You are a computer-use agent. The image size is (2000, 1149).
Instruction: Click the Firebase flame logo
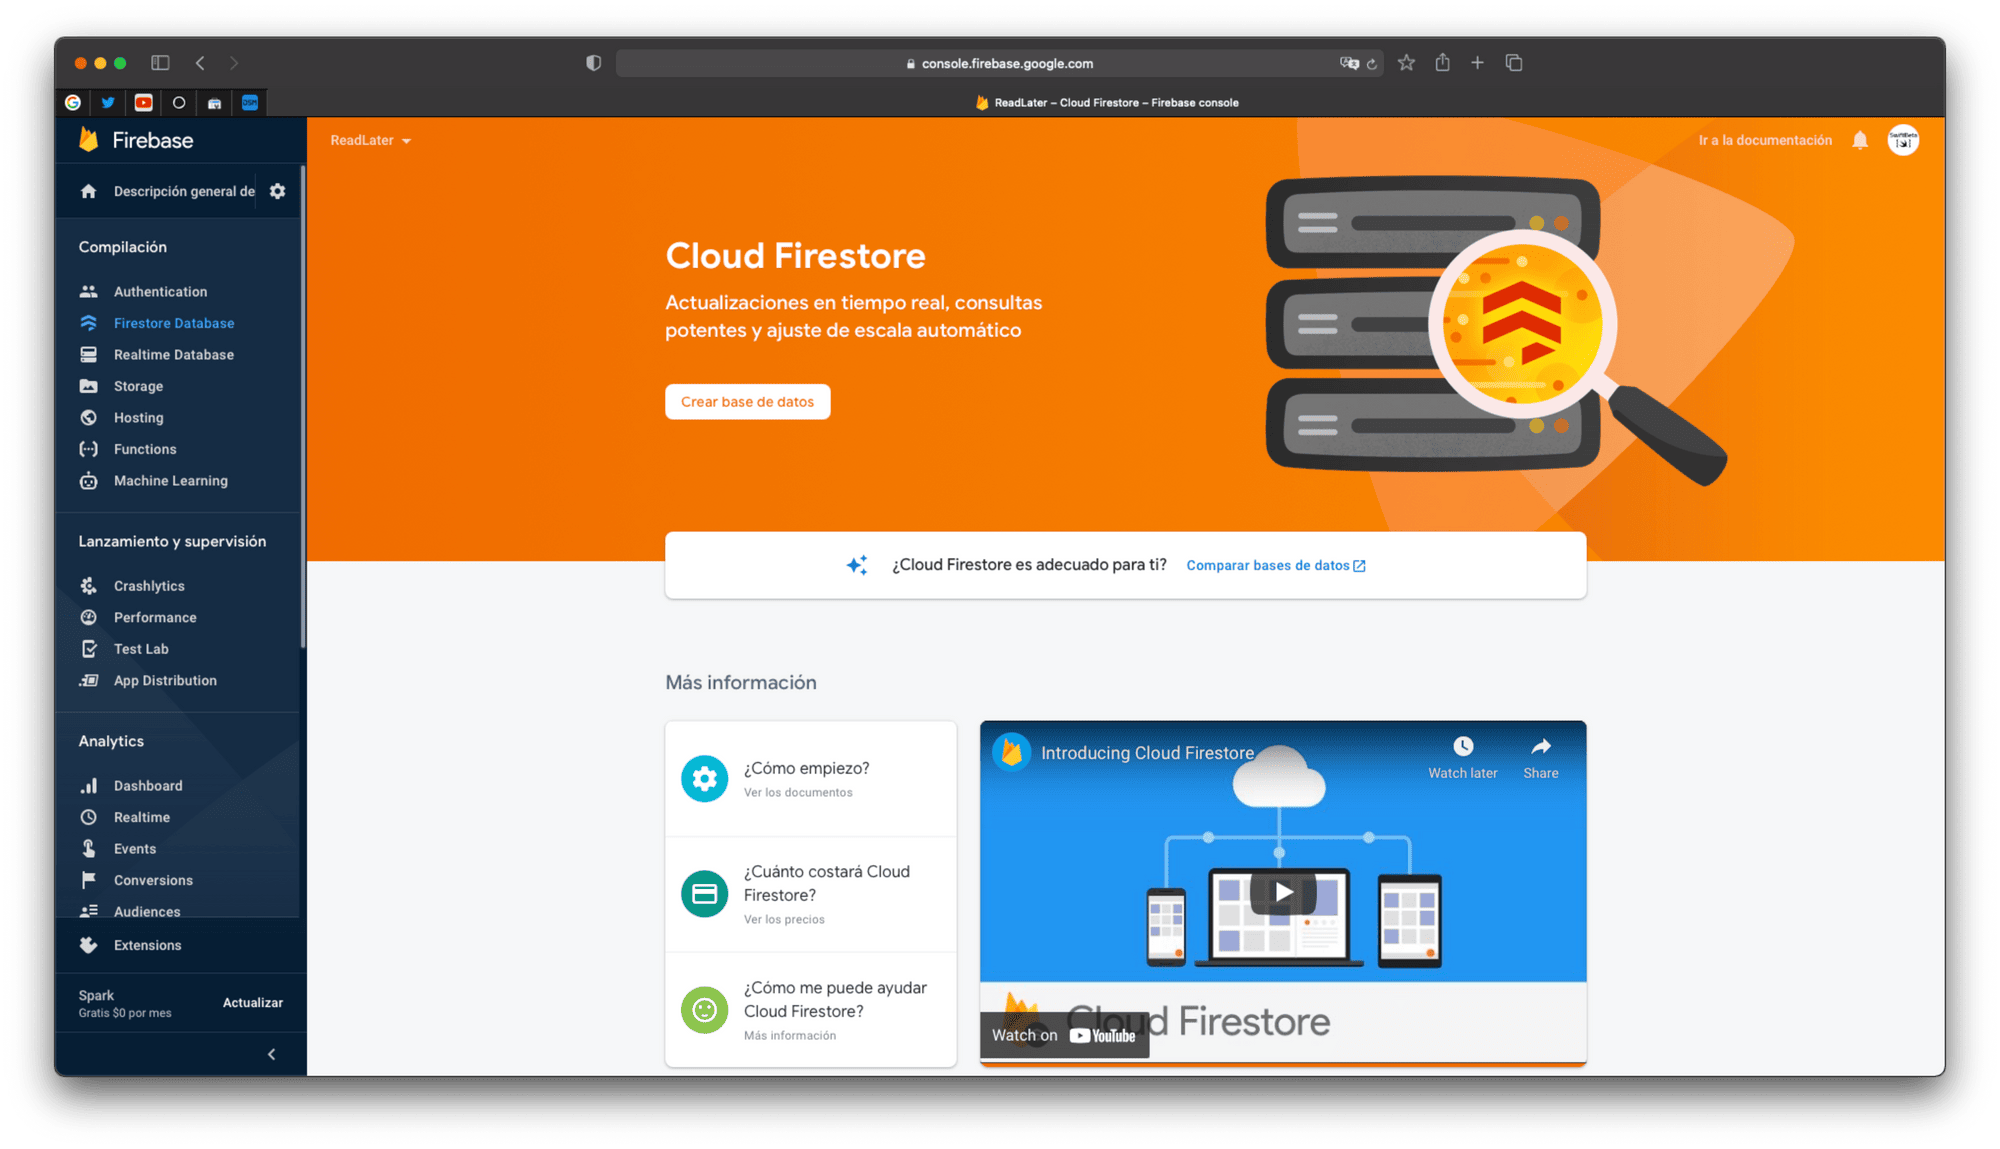point(89,140)
